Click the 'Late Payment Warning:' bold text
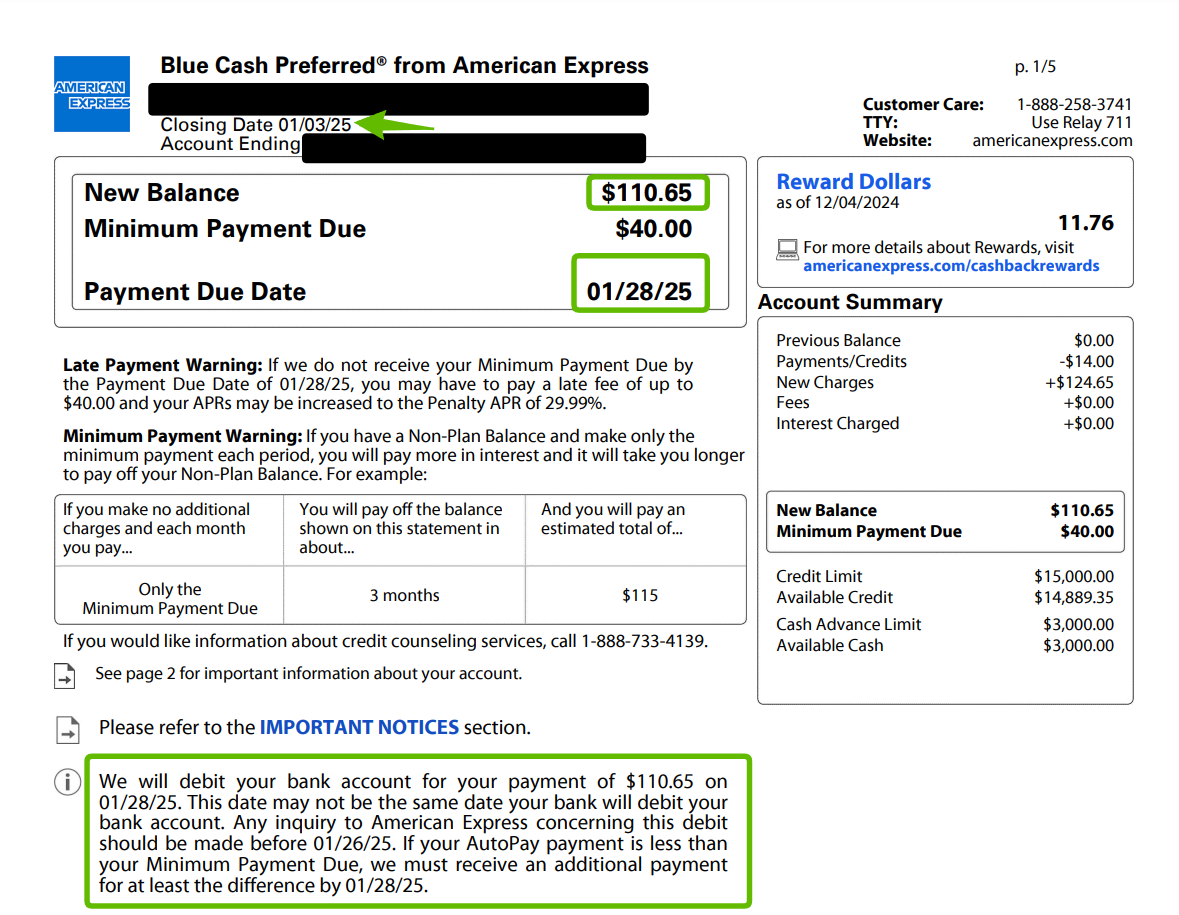This screenshot has height=915, width=1179. tap(162, 365)
